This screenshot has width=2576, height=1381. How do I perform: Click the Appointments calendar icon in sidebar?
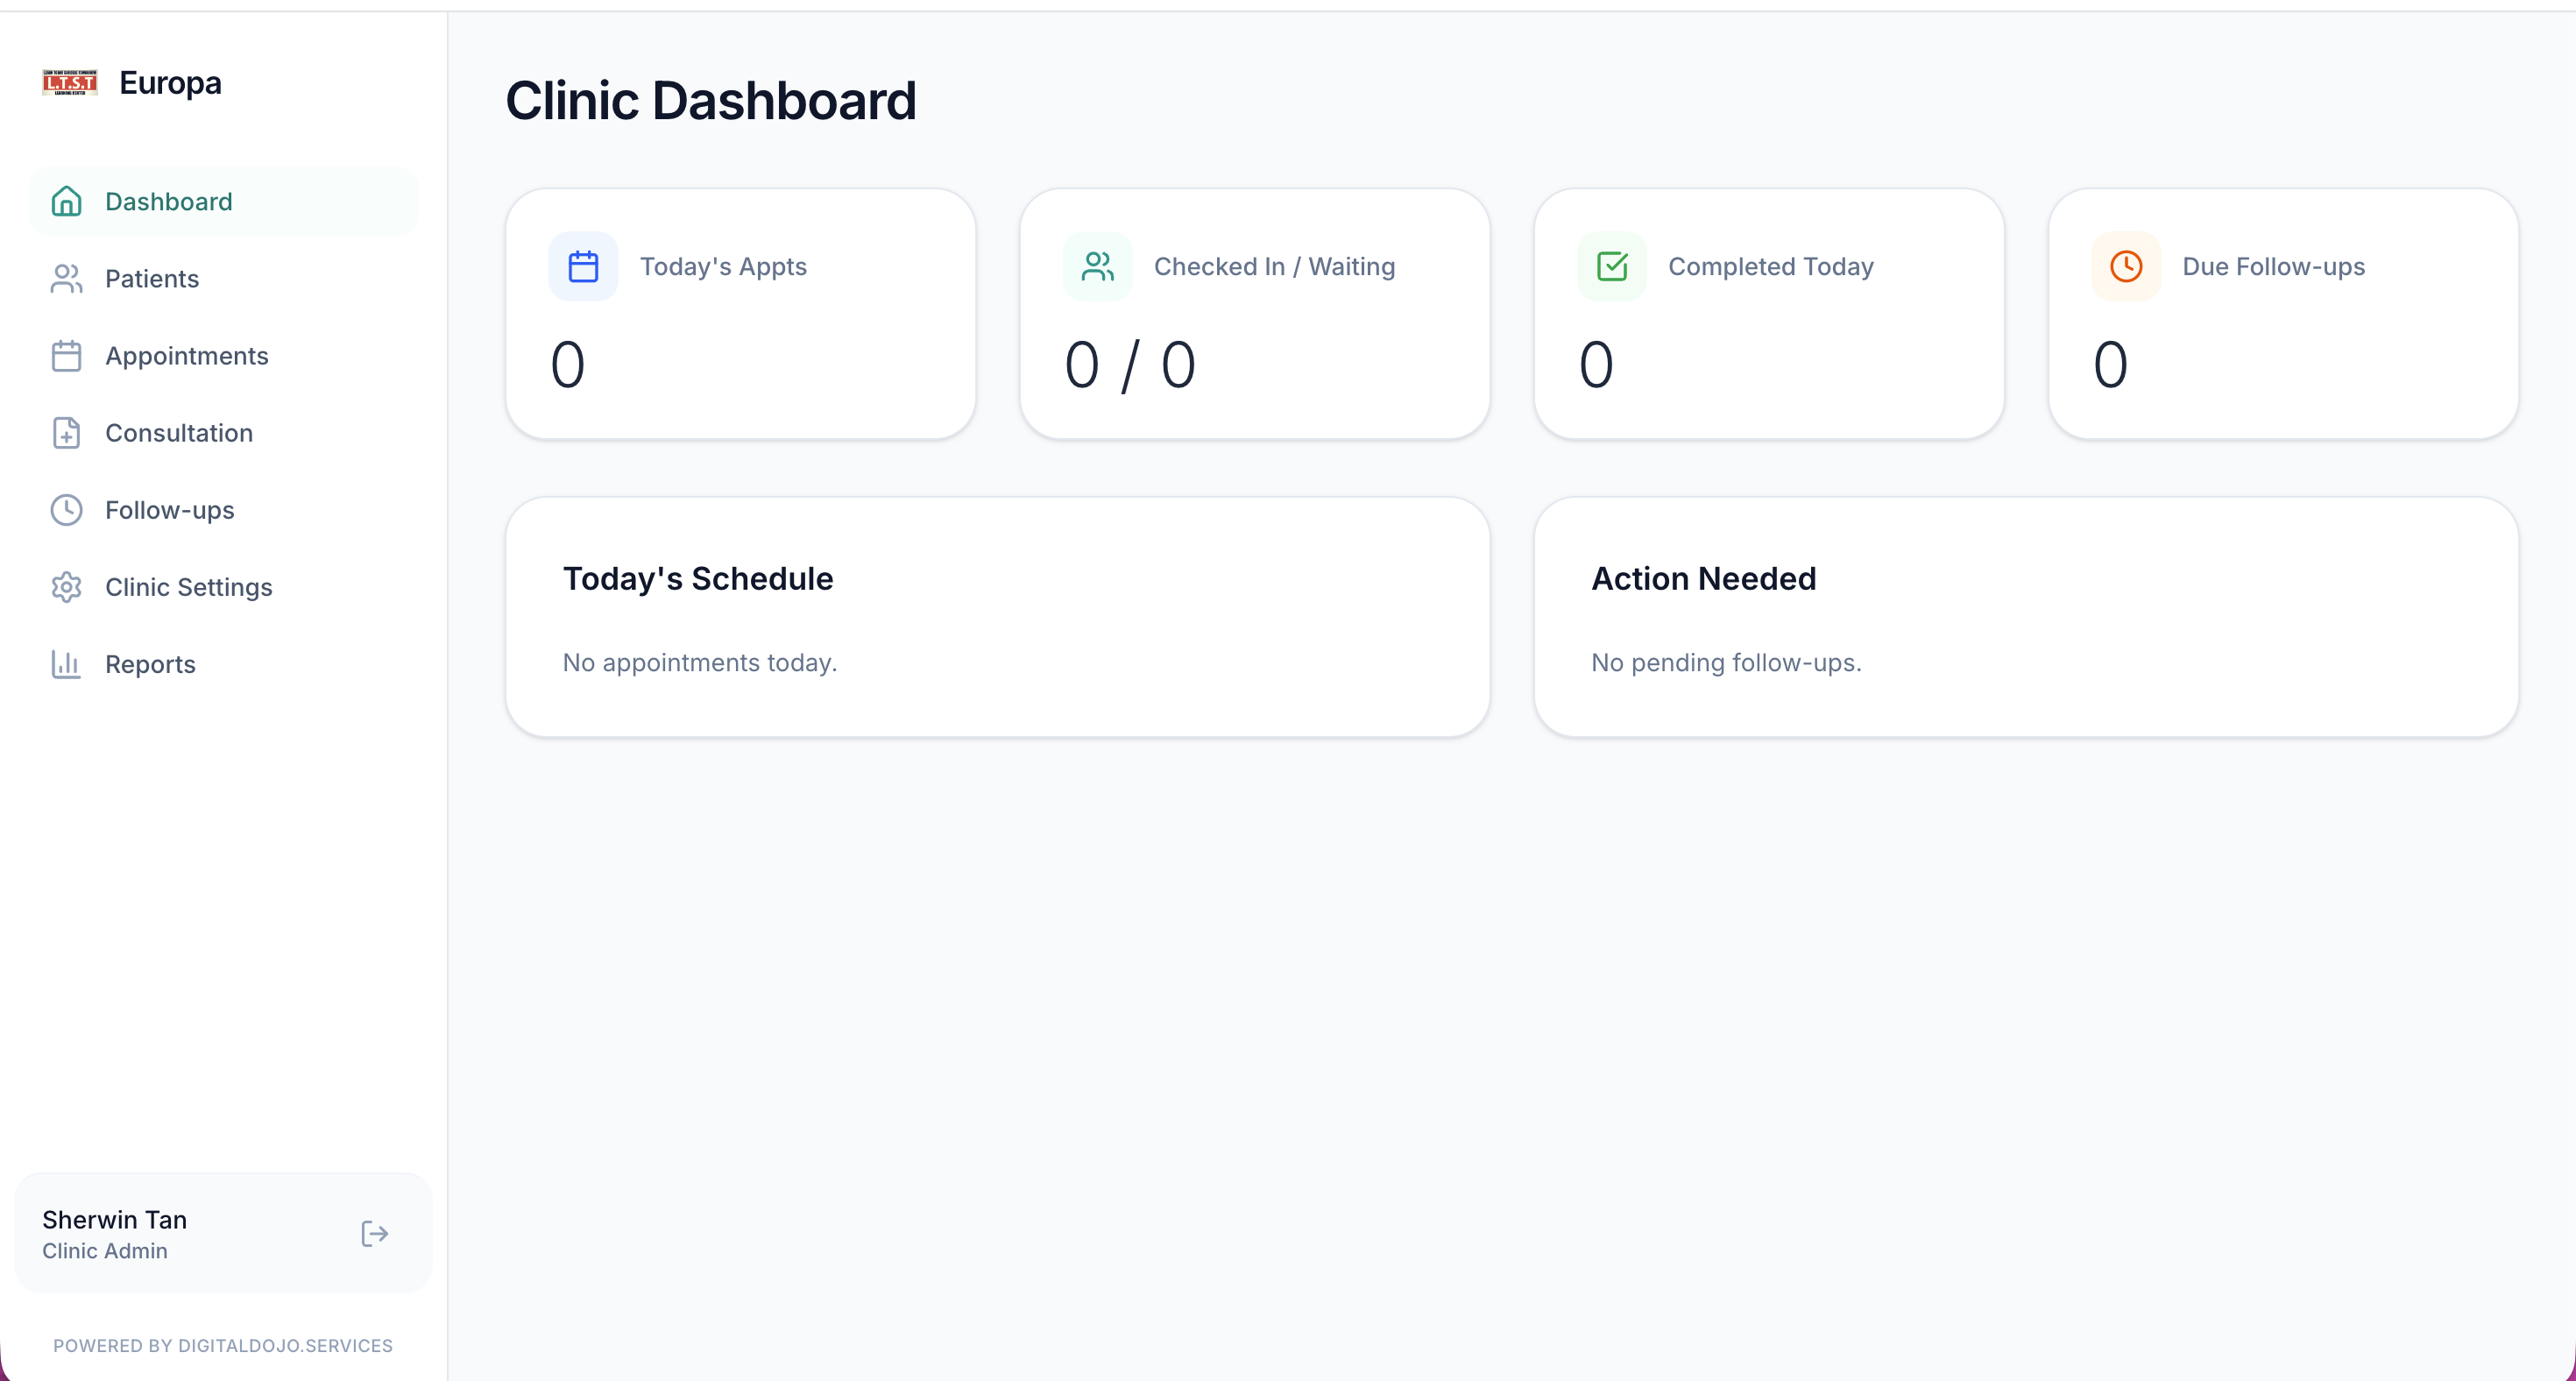point(66,355)
